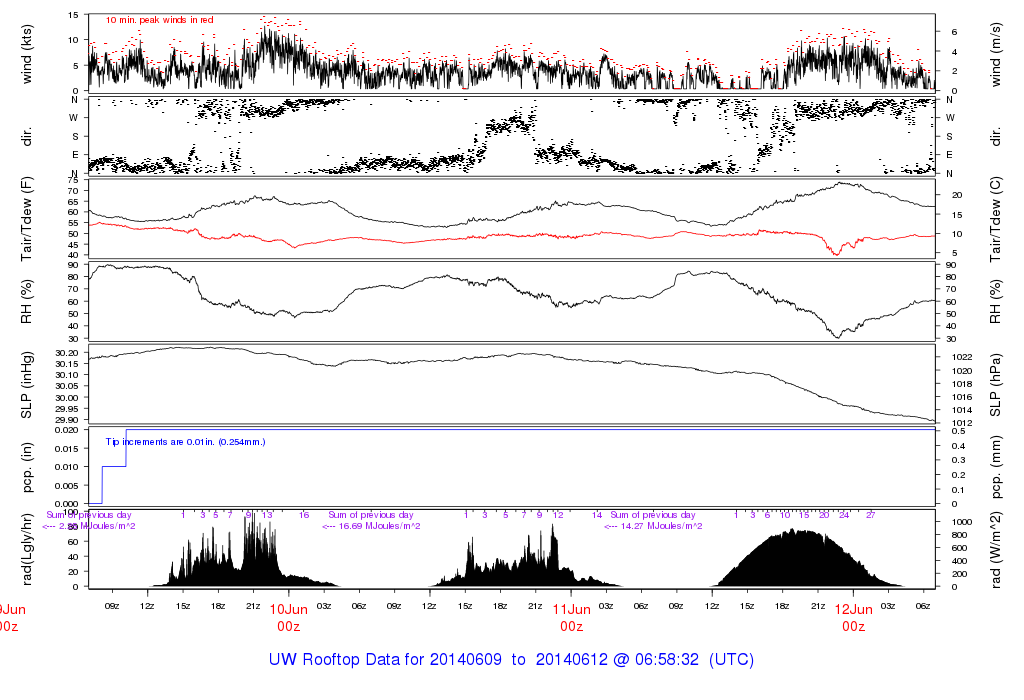Viewport: 1024px width, 700px height.
Task: Click the '1016' hPa axis value
Action: coord(962,397)
